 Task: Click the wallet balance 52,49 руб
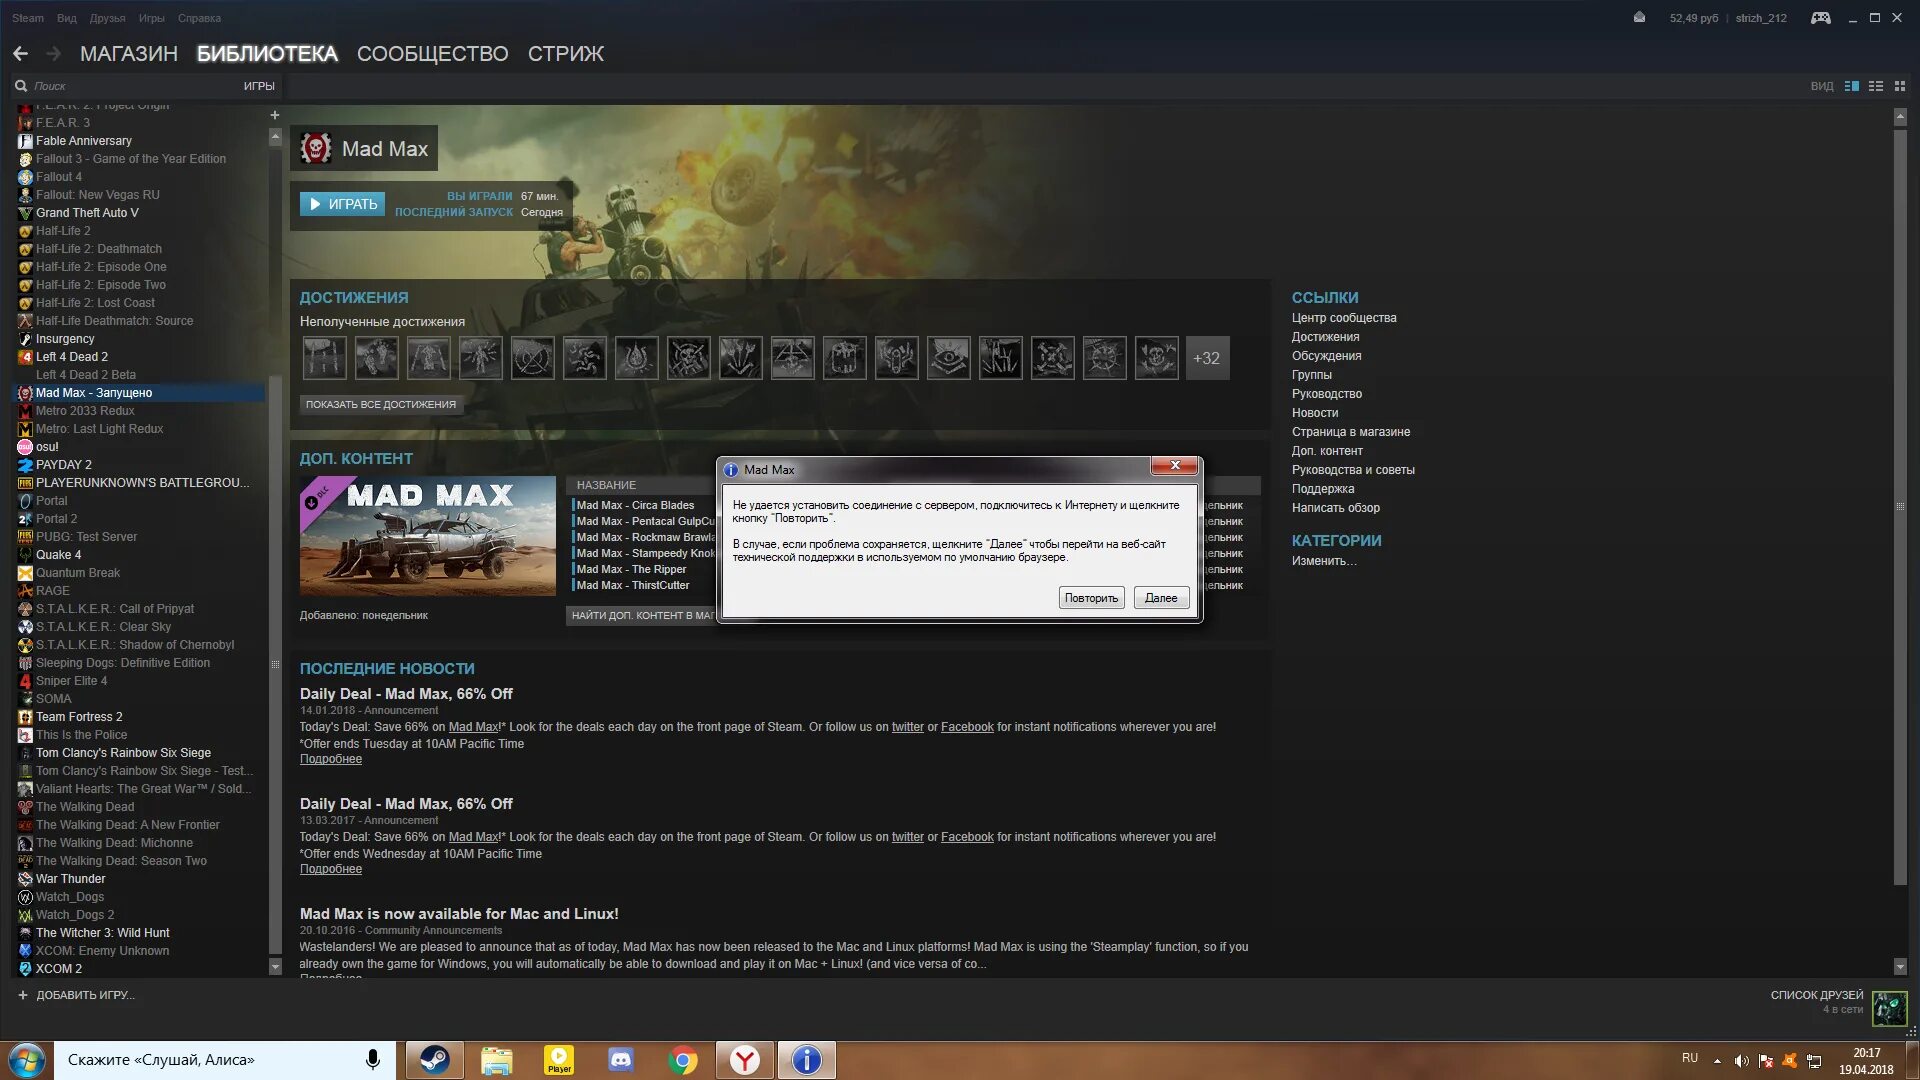[1693, 18]
